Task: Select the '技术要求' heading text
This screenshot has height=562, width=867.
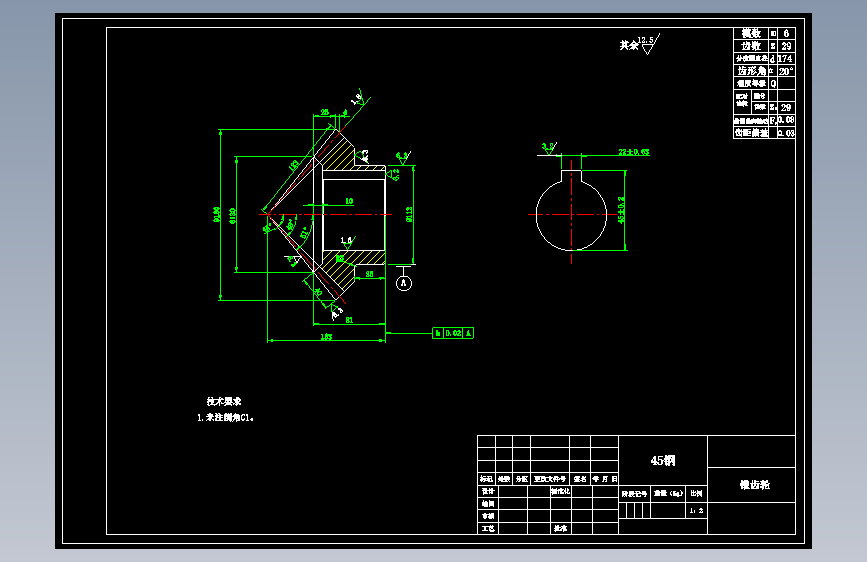Action: pos(224,402)
